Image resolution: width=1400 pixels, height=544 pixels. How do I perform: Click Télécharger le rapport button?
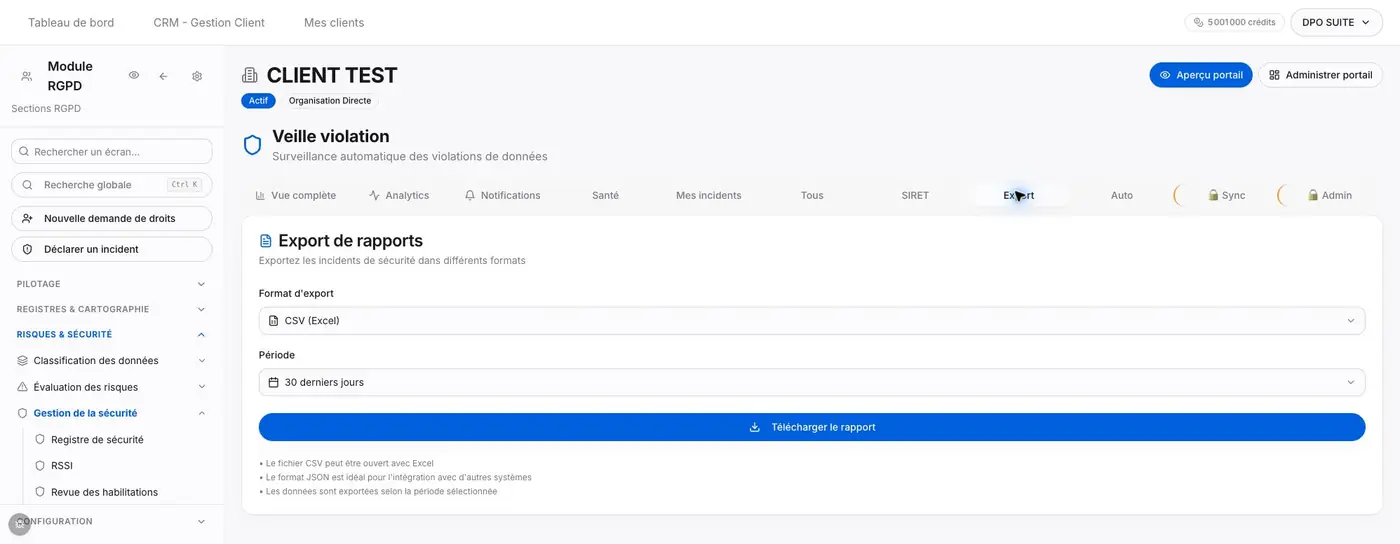click(812, 427)
